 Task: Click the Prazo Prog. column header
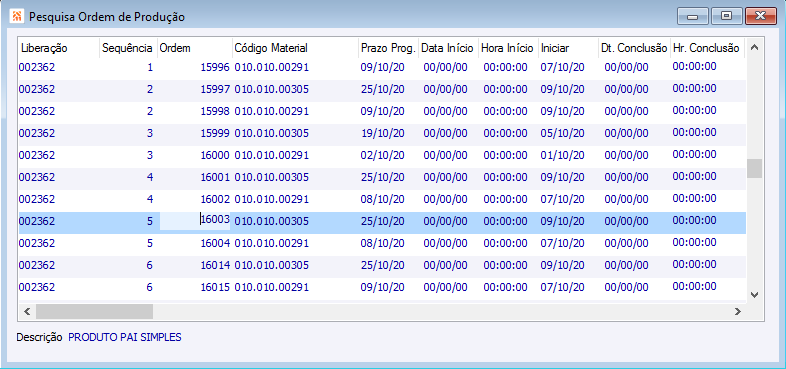pyautogui.click(x=388, y=48)
